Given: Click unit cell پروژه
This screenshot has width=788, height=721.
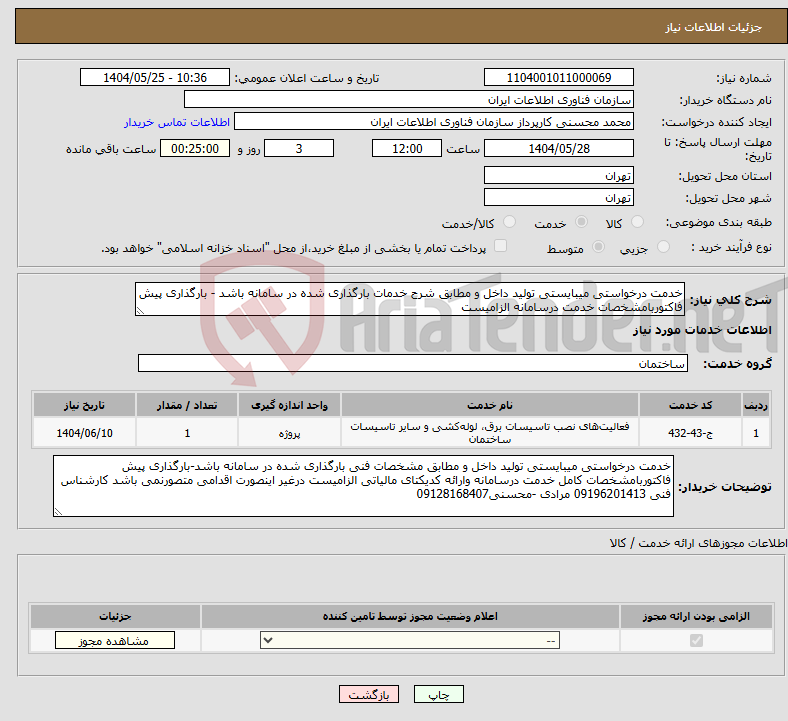Looking at the screenshot, I should click(x=289, y=433).
